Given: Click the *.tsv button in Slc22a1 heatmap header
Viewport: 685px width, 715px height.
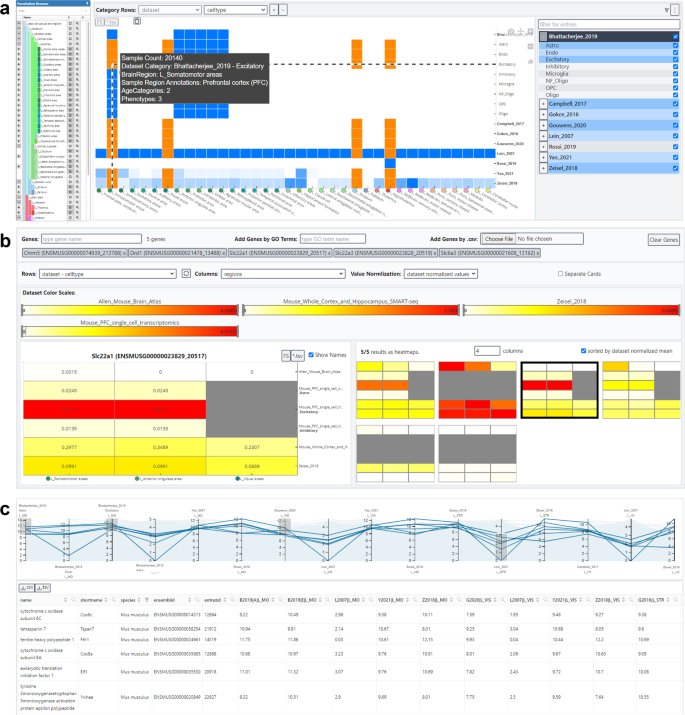Looking at the screenshot, I should tap(298, 356).
